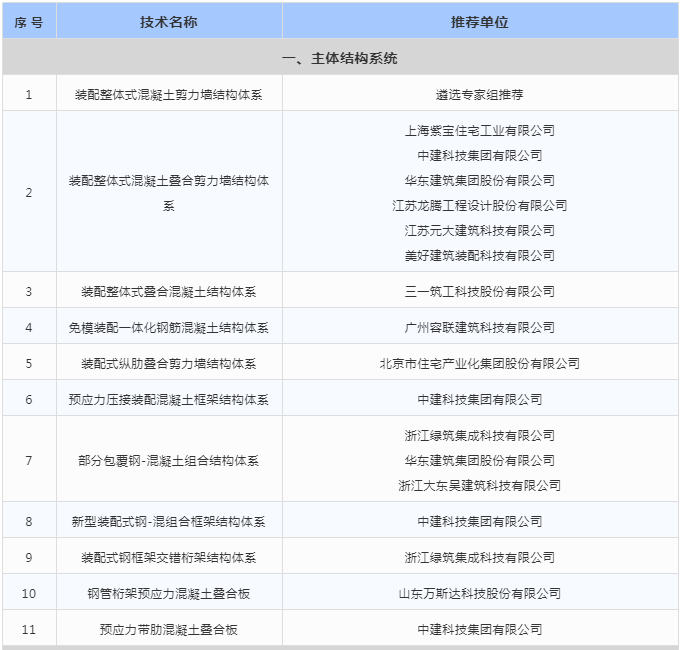This screenshot has width=682, height=650.
Task: Click 上海紫宝住宅工业有限公司 in the list
Action: 480,130
